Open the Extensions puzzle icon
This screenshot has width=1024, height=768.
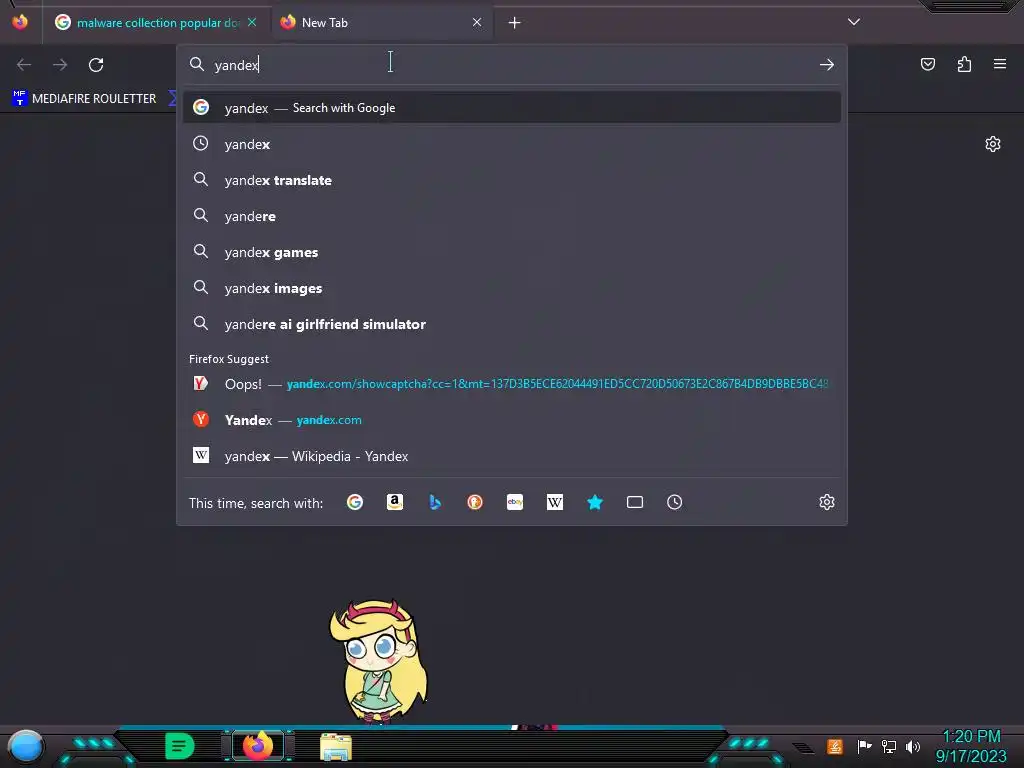coord(964,64)
